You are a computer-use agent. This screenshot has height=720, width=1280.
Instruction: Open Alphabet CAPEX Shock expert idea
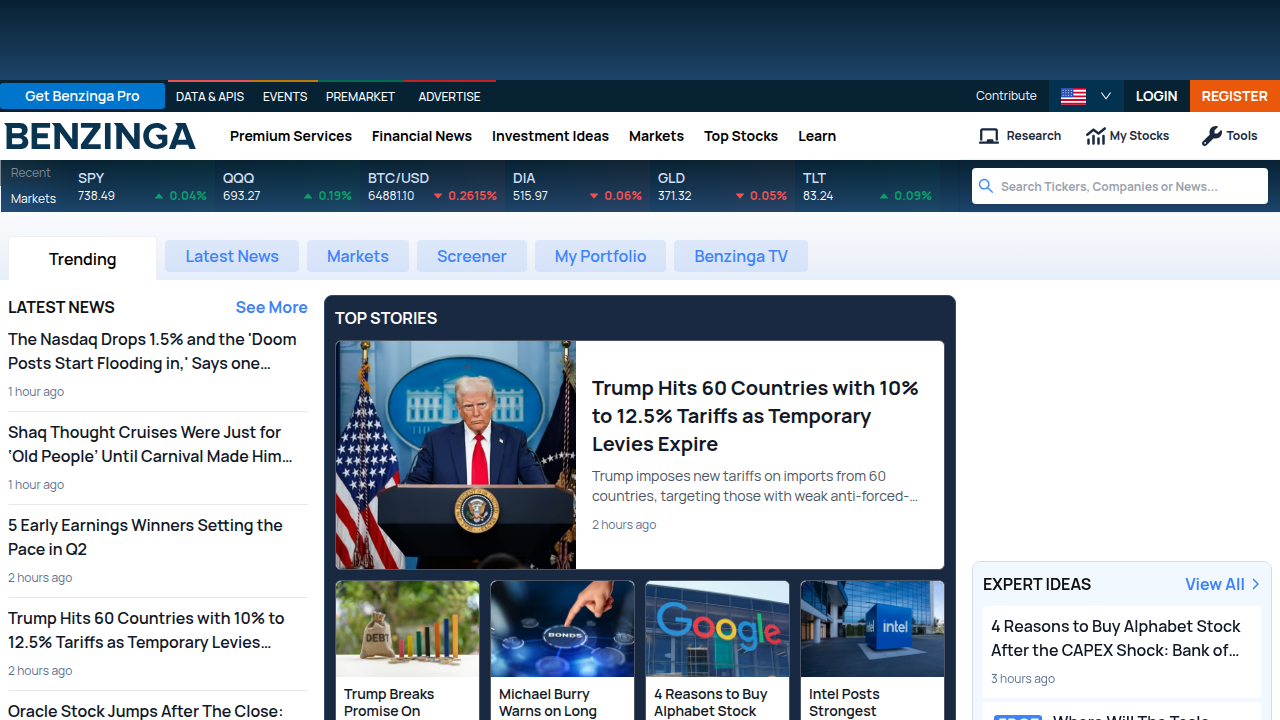pos(1116,638)
